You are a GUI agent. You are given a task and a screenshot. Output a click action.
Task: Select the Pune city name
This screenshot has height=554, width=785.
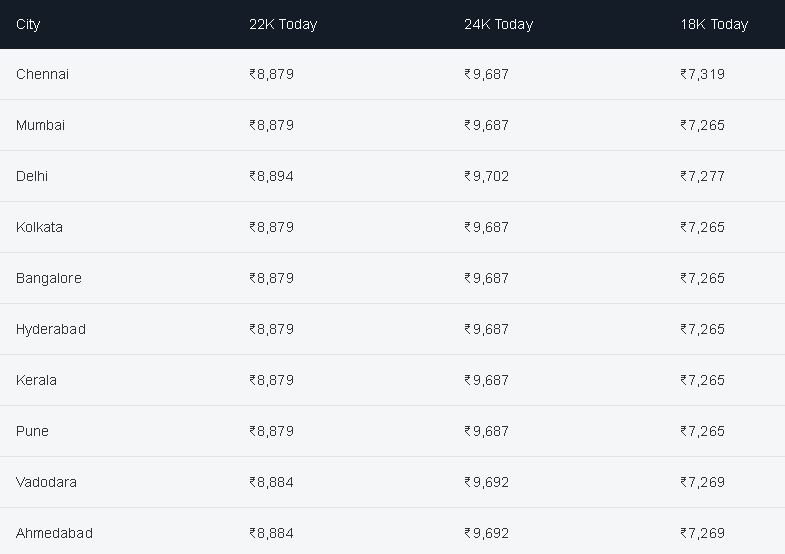coord(33,431)
